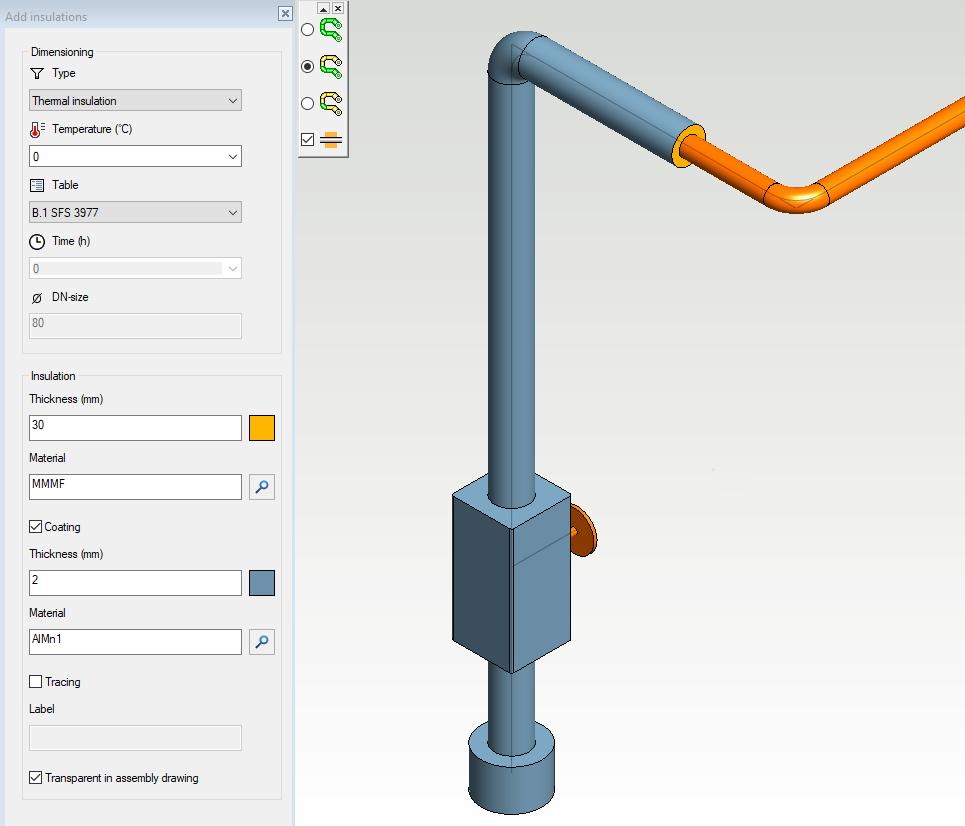Browse coating material with AlMn1 magnifier
Viewport: 965px width, 826px height.
pos(262,642)
